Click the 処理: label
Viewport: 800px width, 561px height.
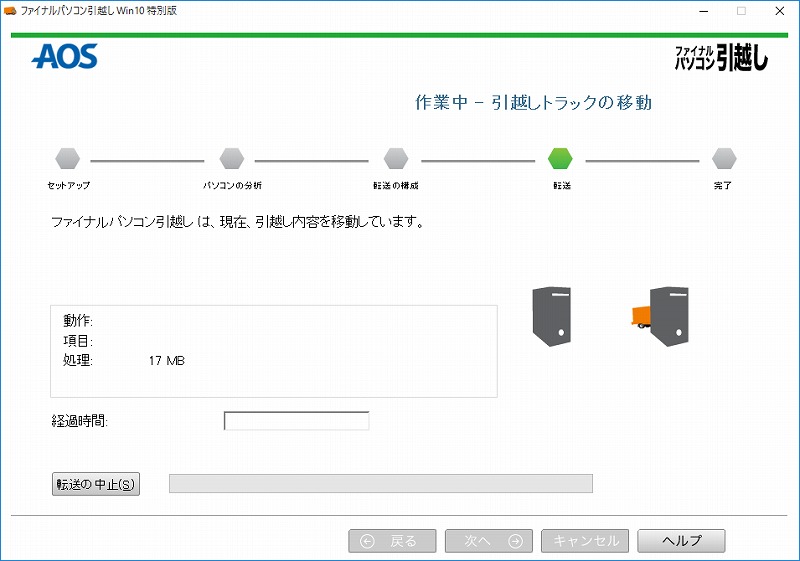click(x=78, y=361)
